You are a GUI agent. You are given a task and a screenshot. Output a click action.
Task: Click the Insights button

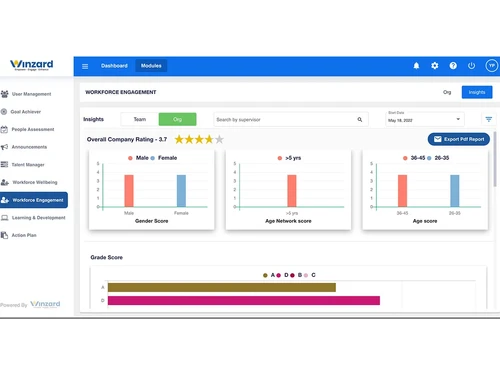[477, 92]
